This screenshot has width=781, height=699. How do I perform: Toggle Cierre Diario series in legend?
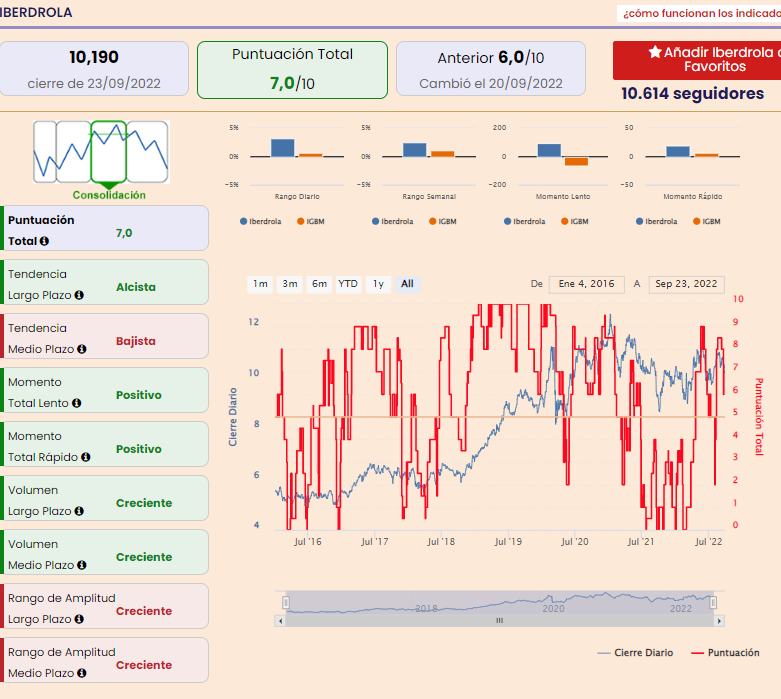[x=635, y=653]
